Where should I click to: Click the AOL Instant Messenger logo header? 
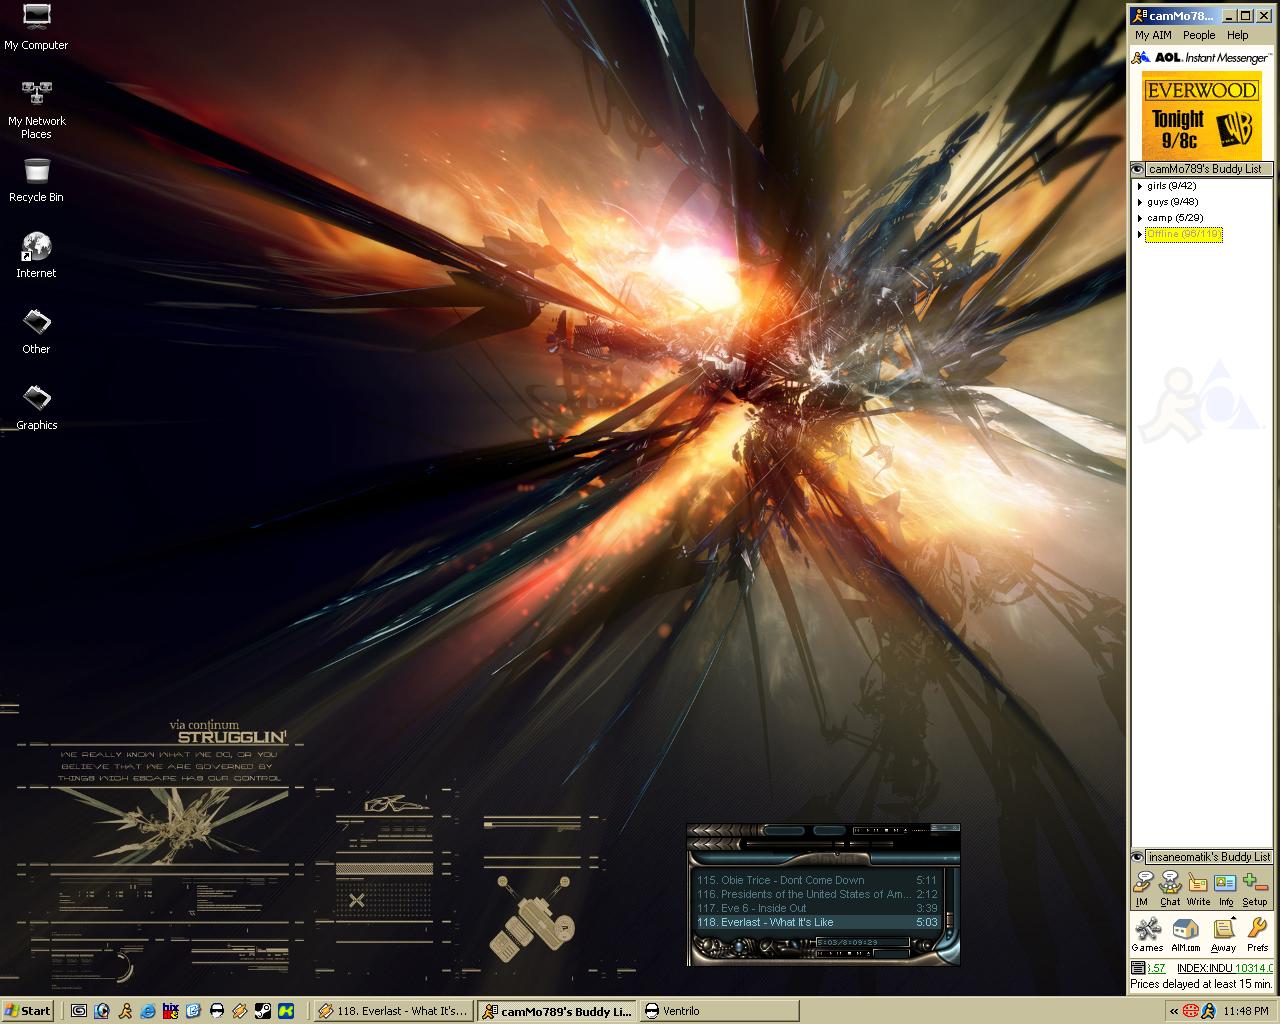1201,58
